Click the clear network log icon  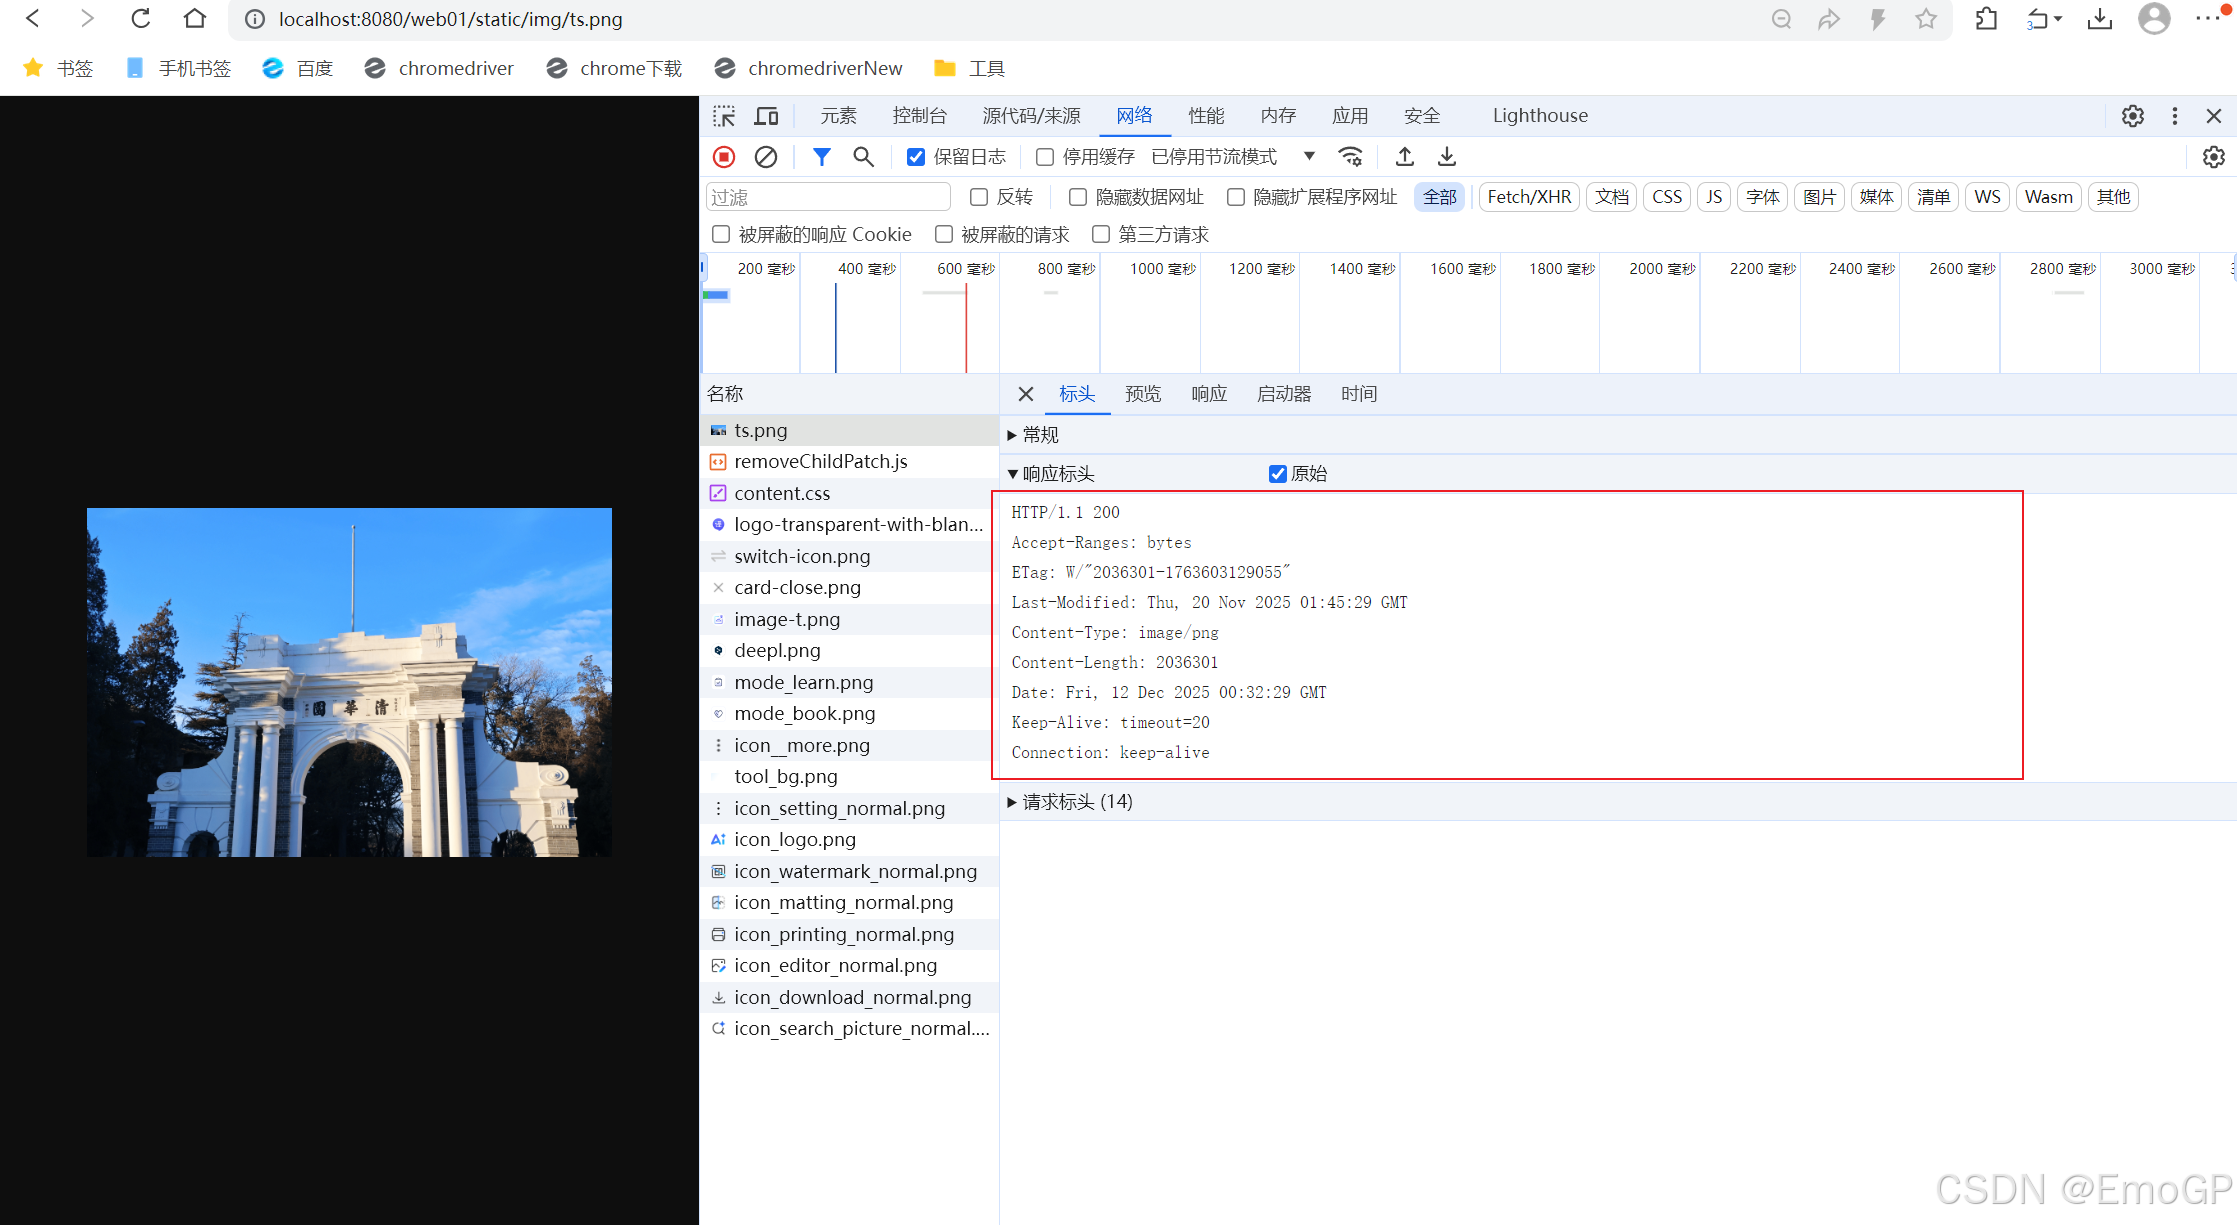click(766, 157)
